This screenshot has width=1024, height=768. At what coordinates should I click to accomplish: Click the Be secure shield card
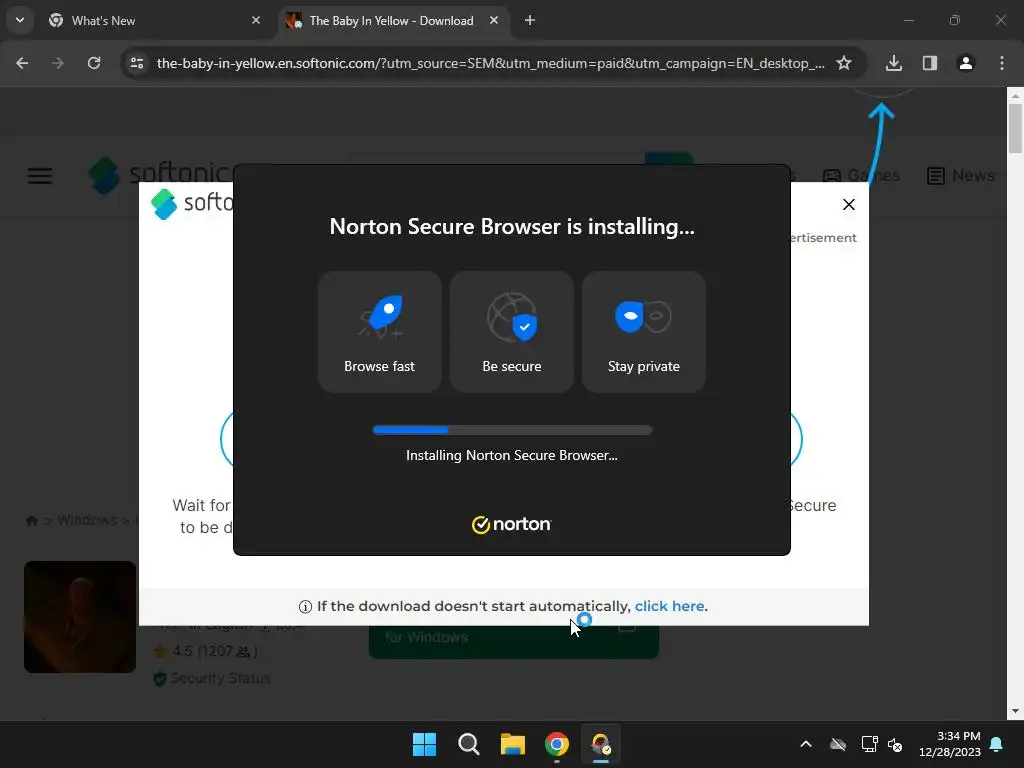511,332
